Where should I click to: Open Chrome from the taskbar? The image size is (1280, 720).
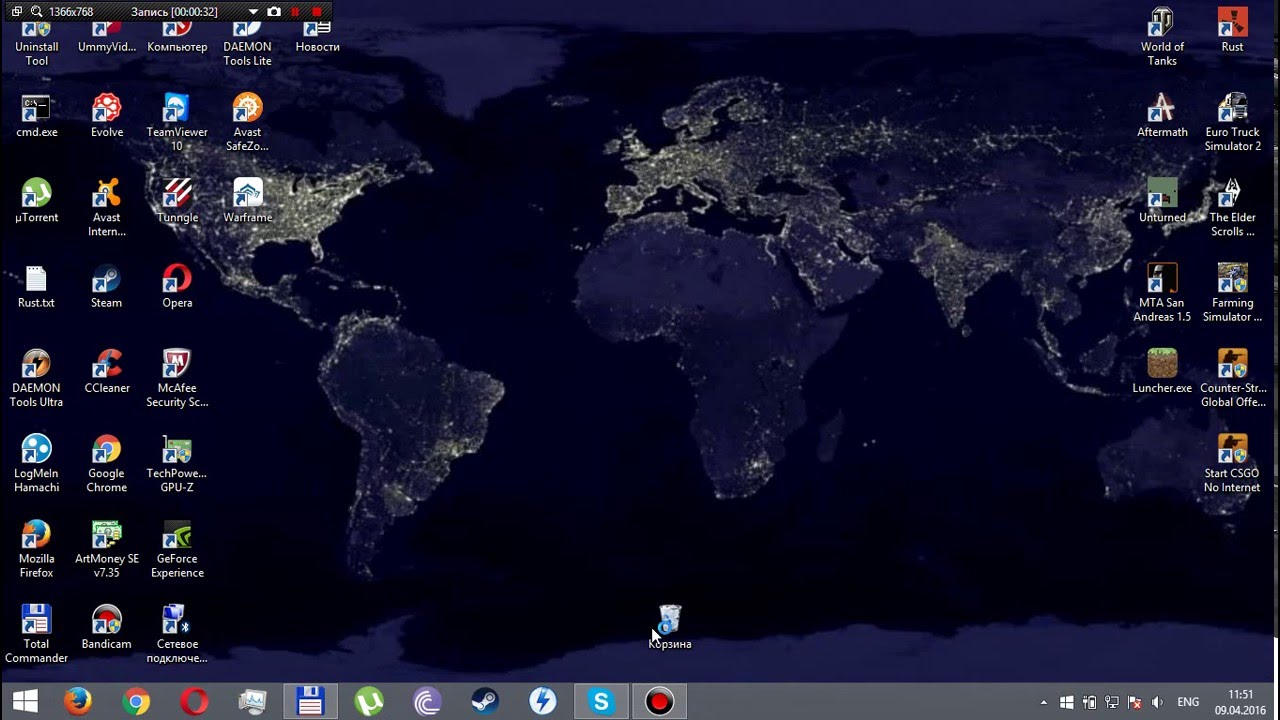tap(136, 702)
